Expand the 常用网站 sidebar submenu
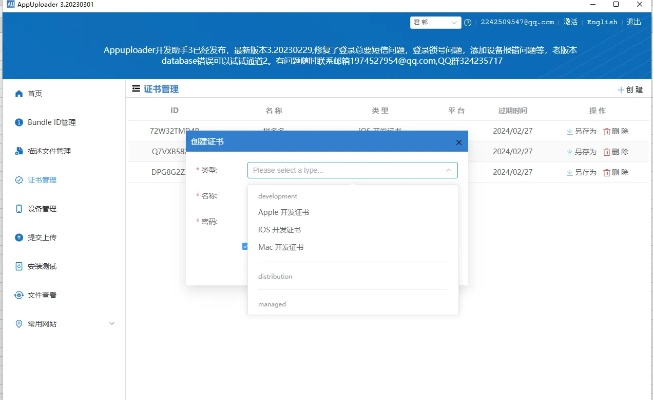 [x=111, y=324]
